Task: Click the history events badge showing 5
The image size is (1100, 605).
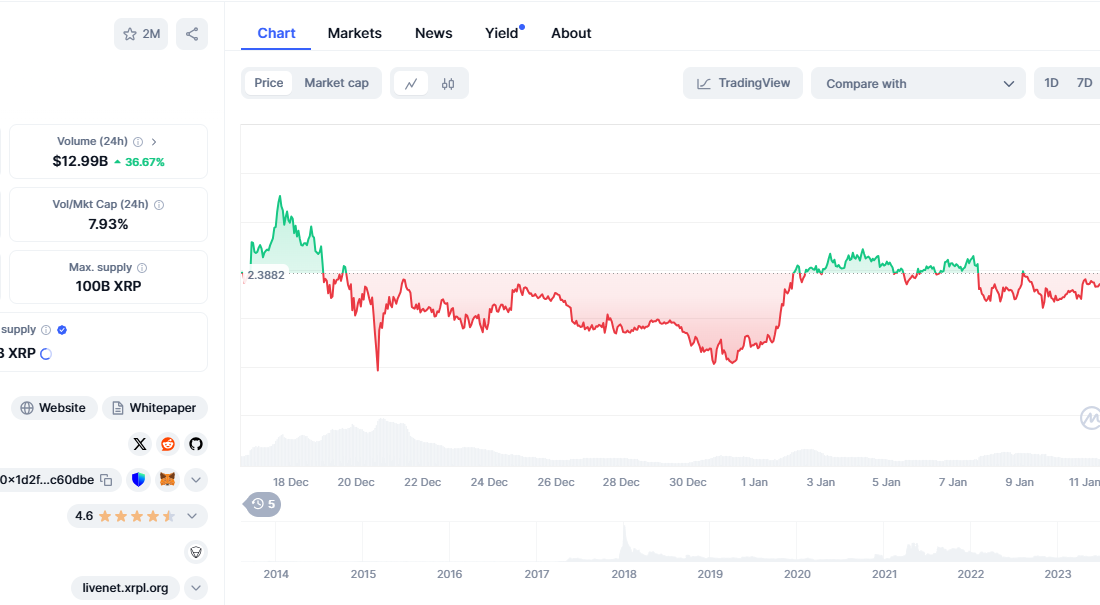Action: pos(263,504)
